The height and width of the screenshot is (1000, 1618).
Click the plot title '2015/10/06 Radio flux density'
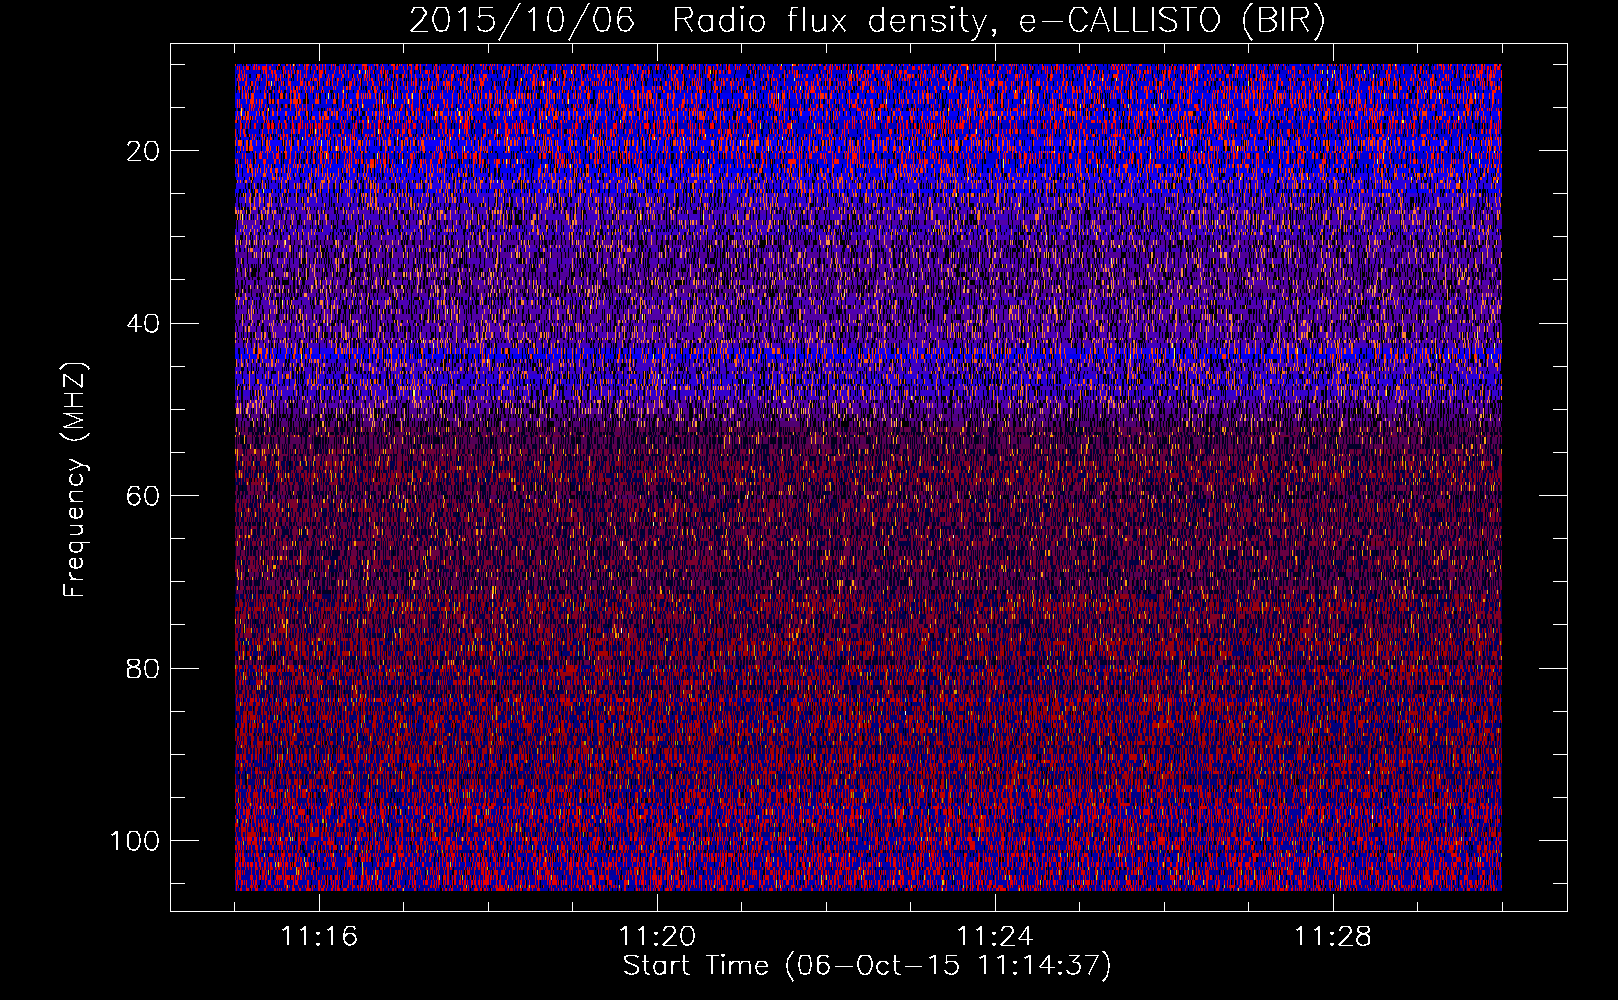867,21
